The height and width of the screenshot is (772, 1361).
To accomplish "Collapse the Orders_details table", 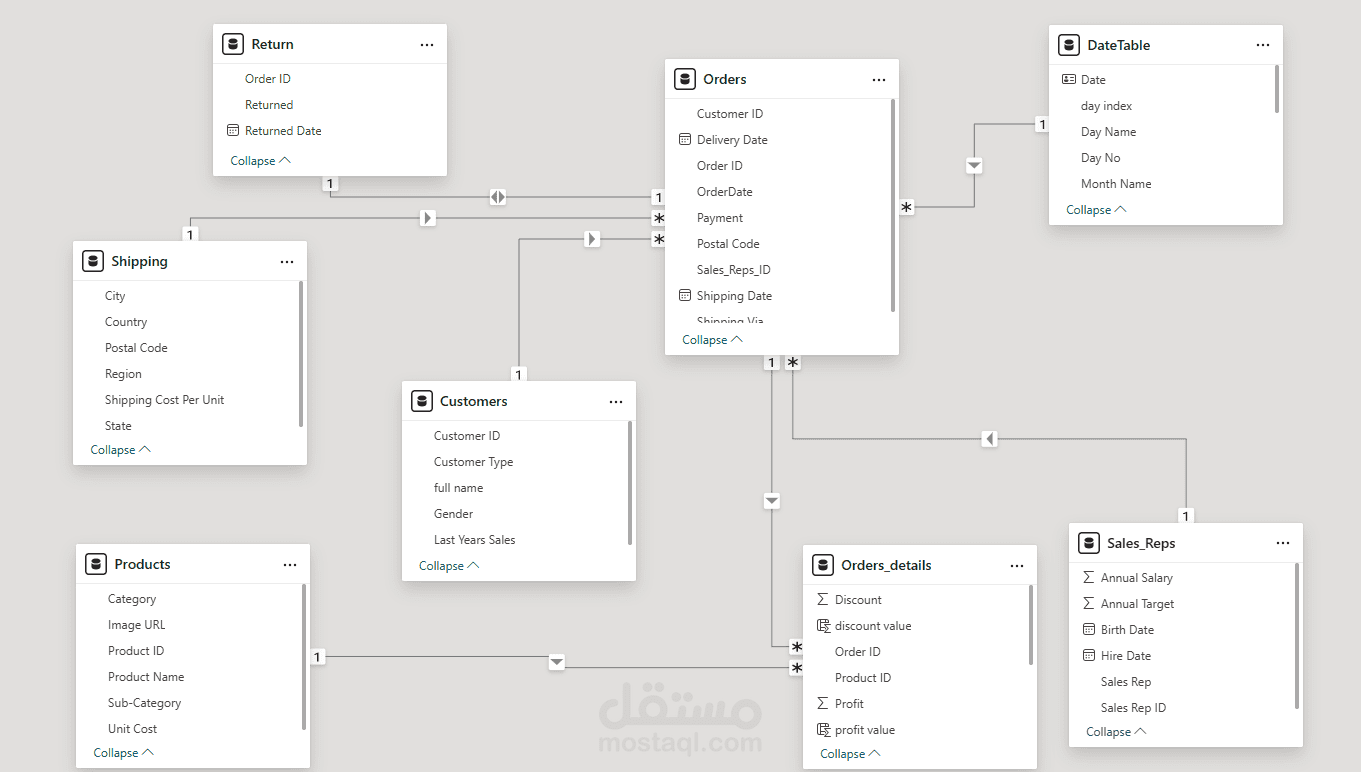I will click(x=850, y=754).
